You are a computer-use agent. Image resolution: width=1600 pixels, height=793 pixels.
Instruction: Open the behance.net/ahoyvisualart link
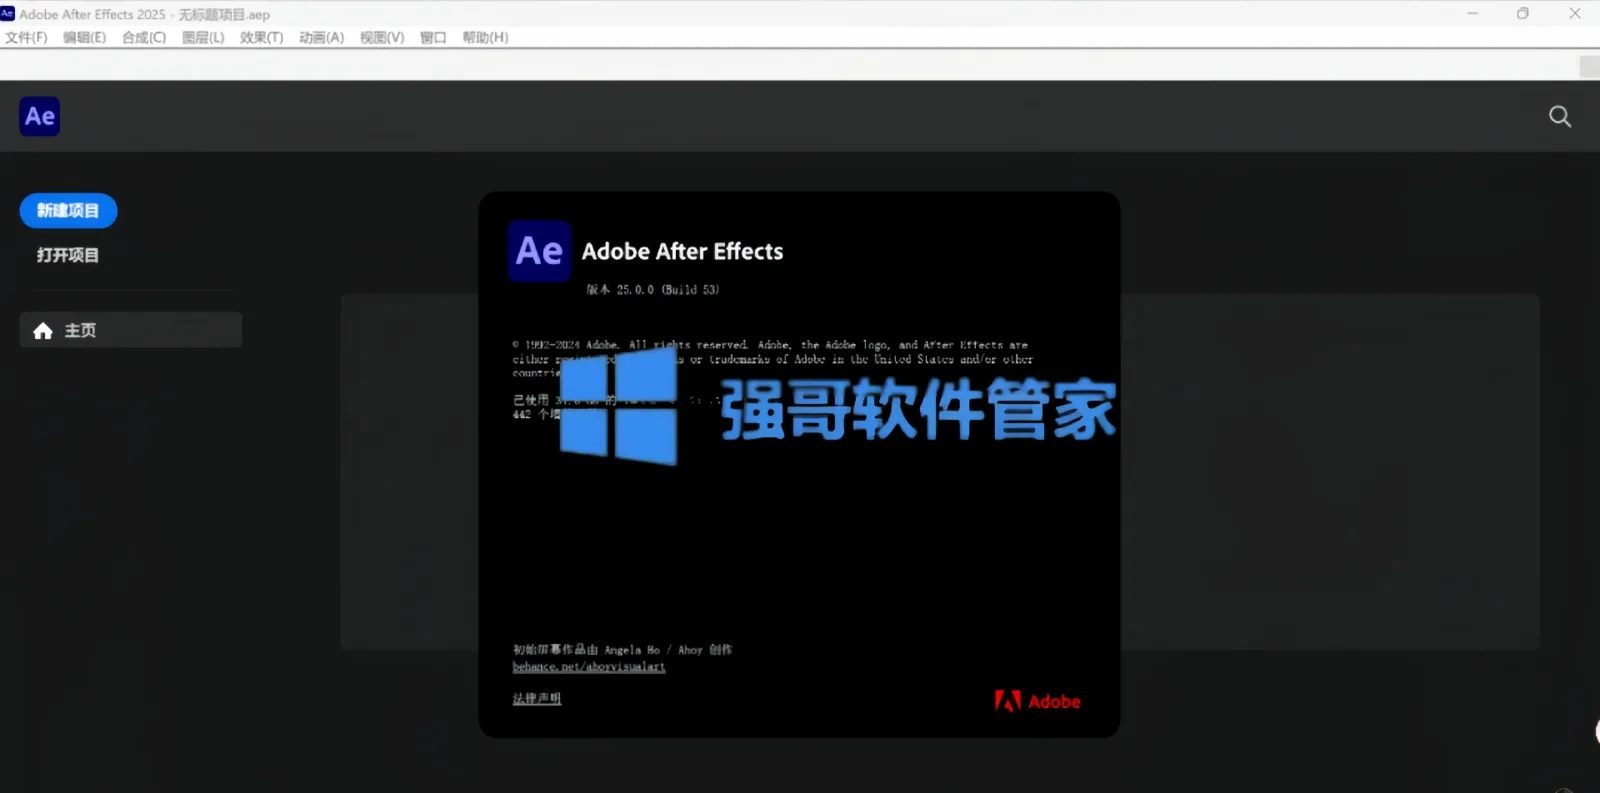click(589, 667)
